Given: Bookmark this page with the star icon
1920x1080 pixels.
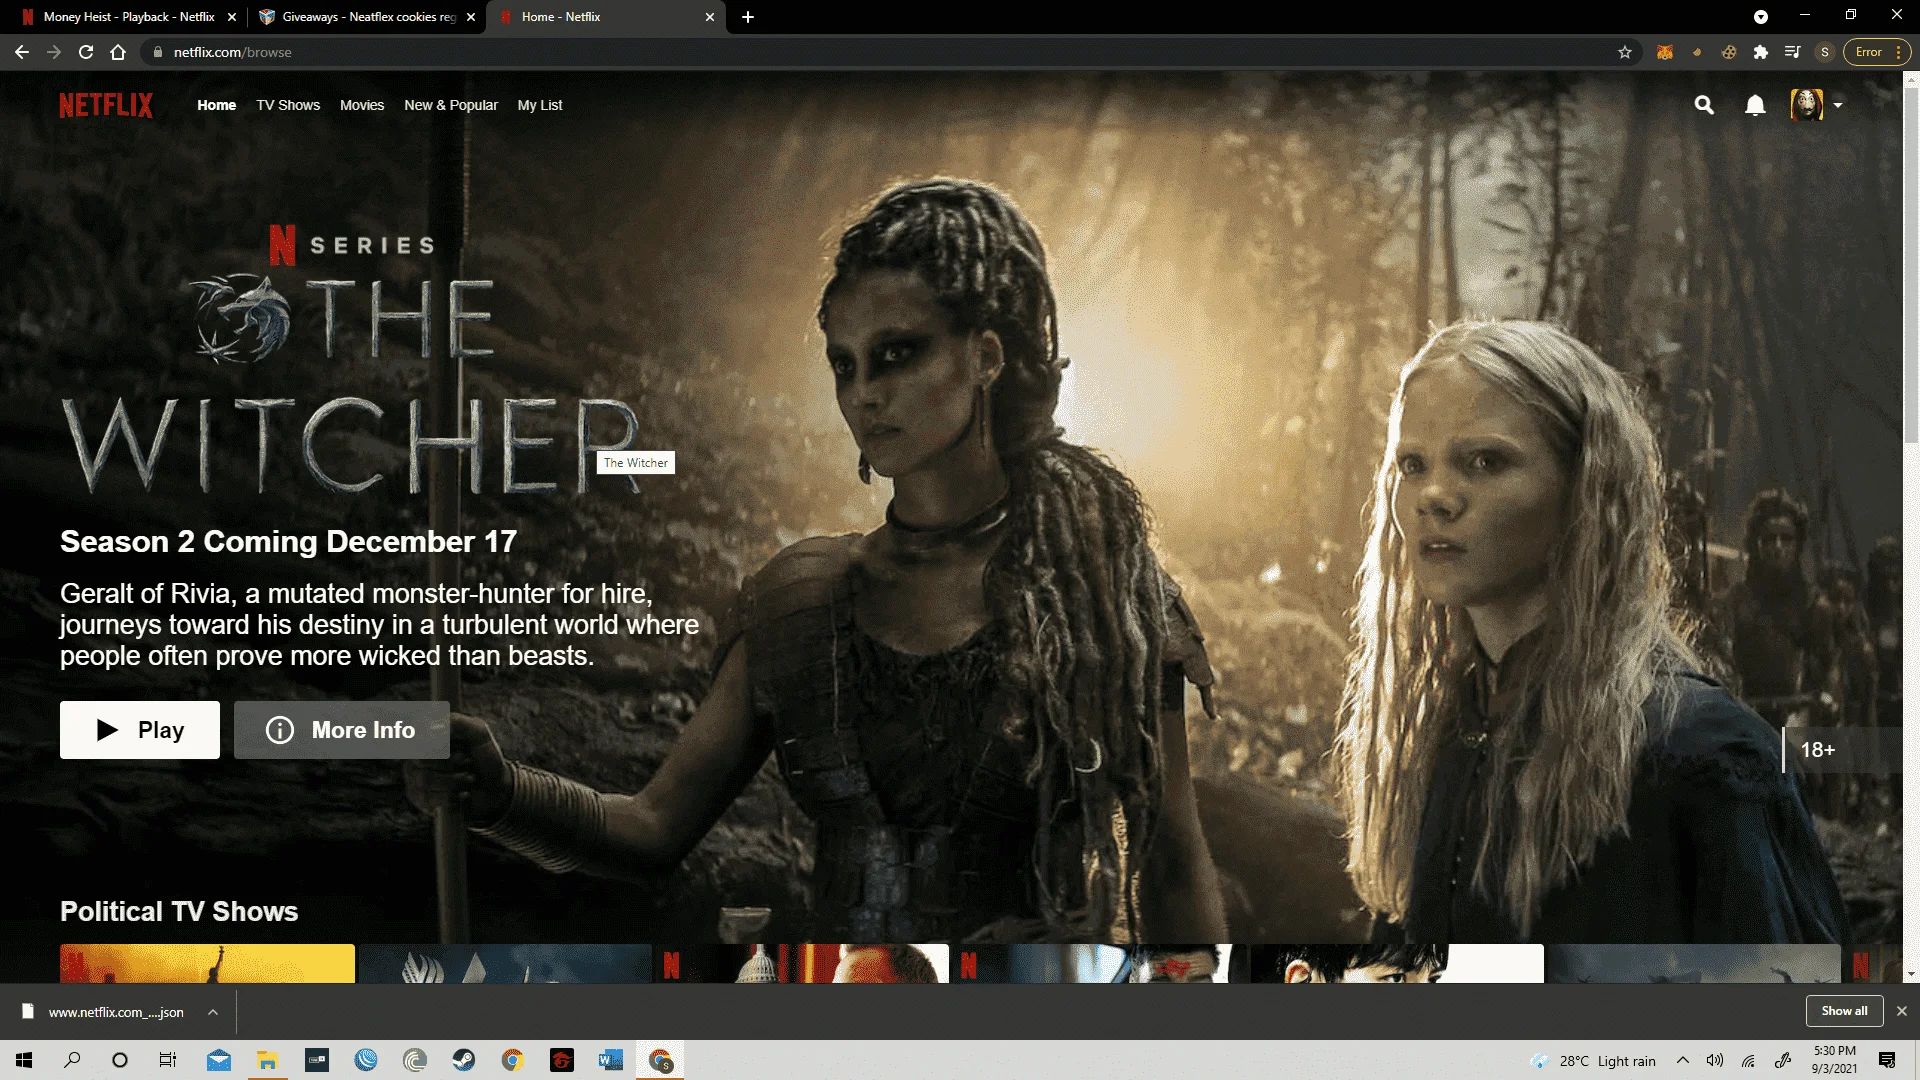Looking at the screenshot, I should (x=1625, y=52).
